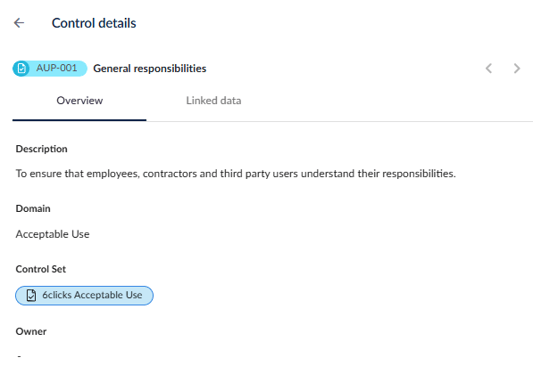Go to next control with right chevron

(517, 68)
